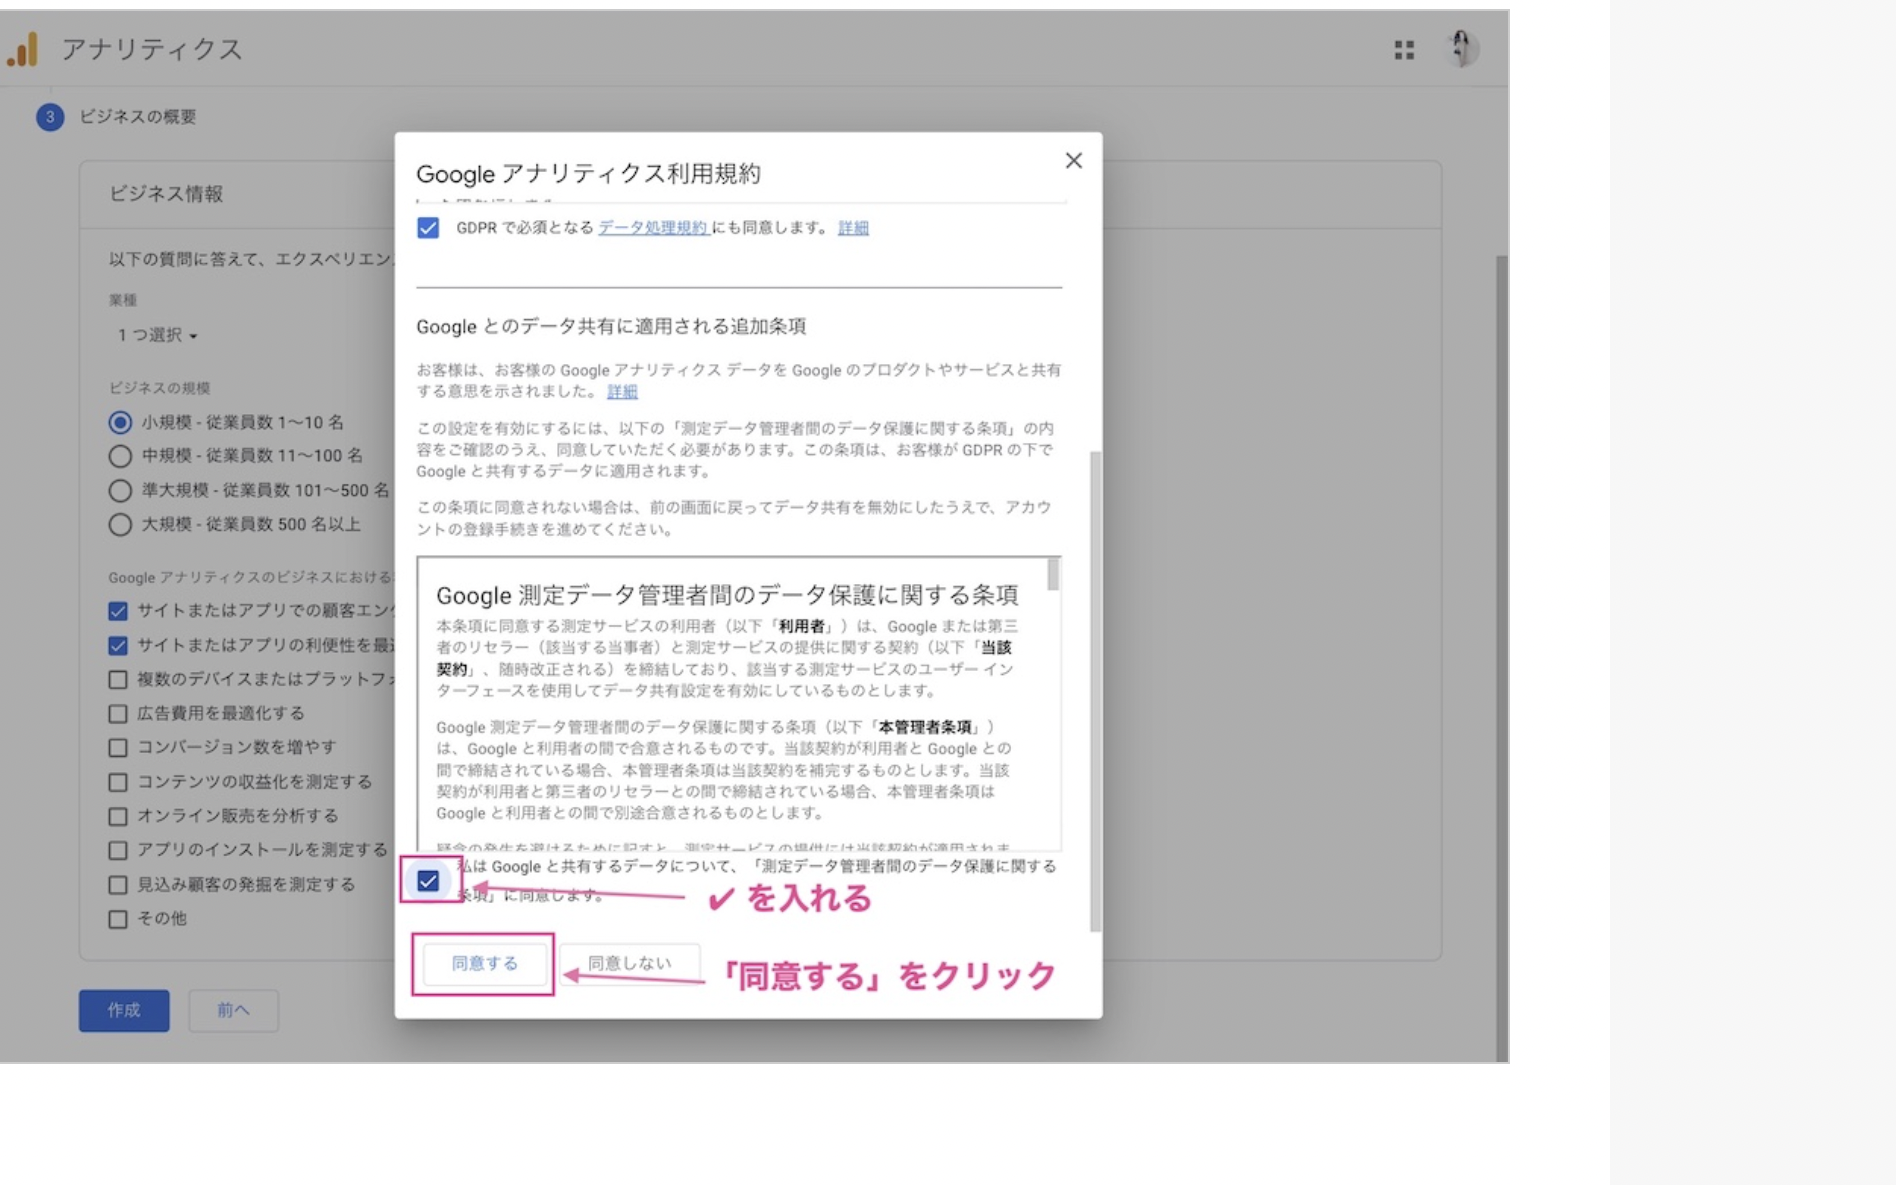This screenshot has width=1896, height=1185.
Task: Click the blue 作成 button
Action: click(x=124, y=1010)
